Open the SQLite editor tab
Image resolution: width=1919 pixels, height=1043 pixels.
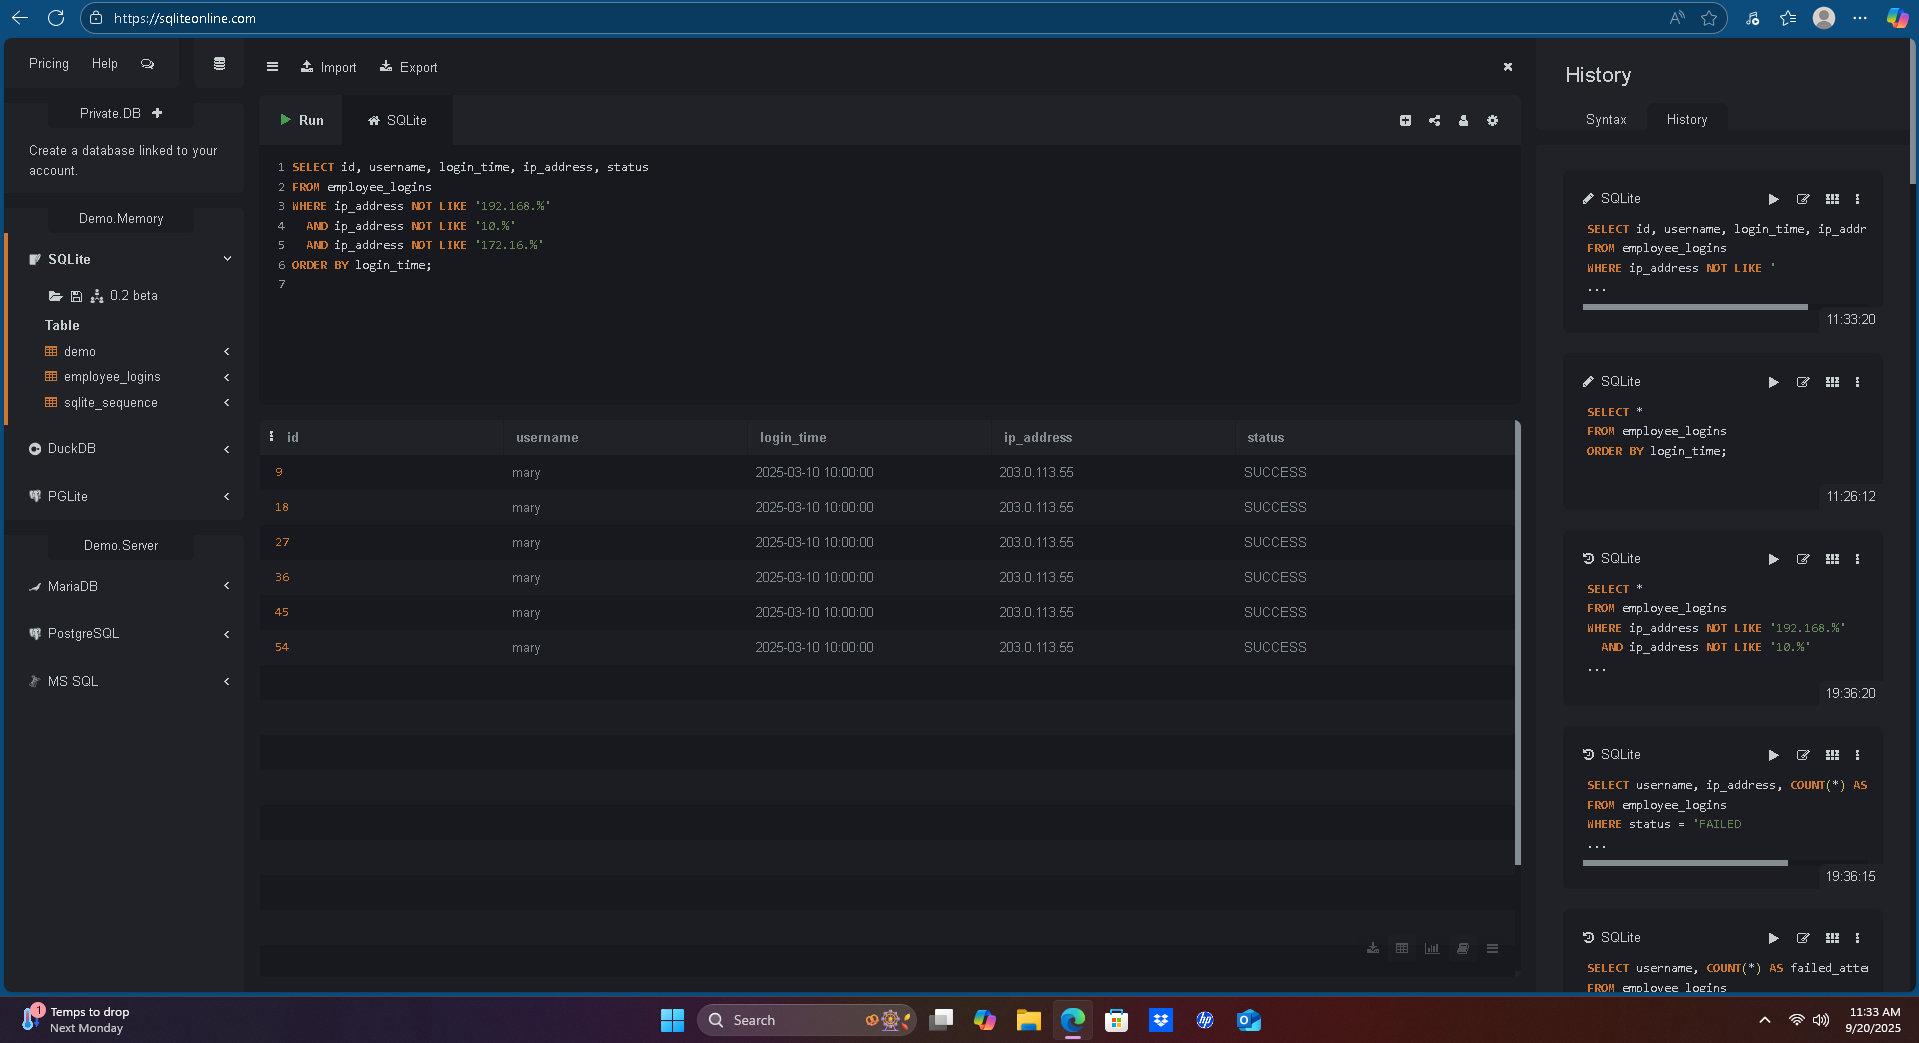click(x=397, y=120)
